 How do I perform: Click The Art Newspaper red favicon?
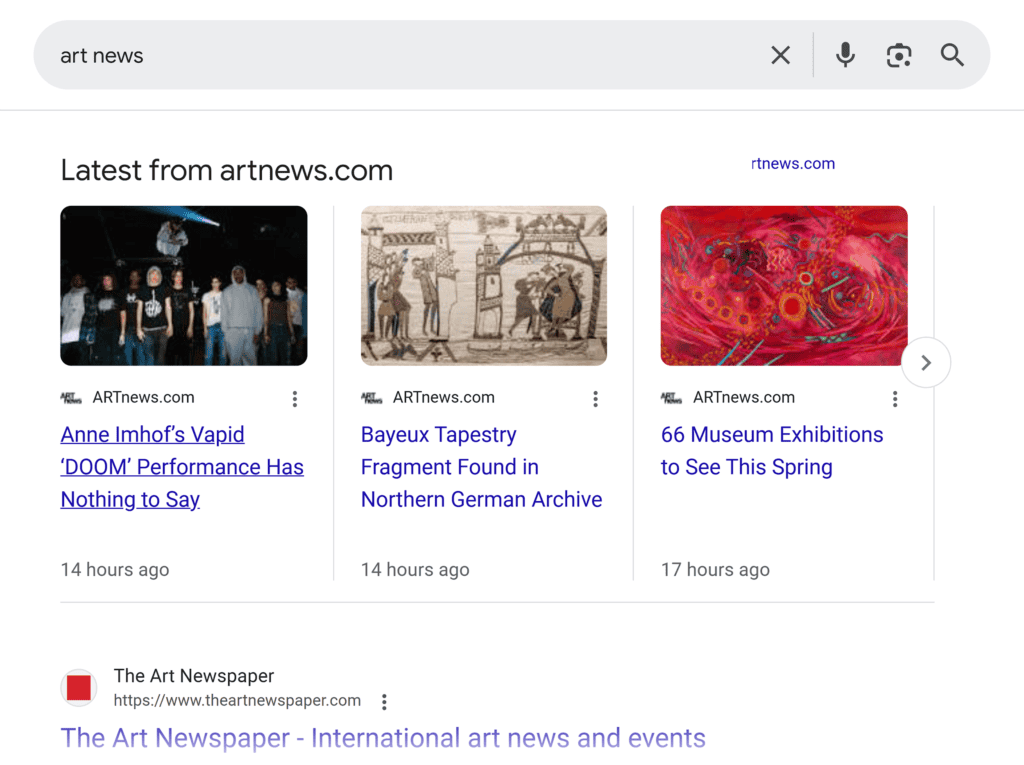[x=79, y=688]
